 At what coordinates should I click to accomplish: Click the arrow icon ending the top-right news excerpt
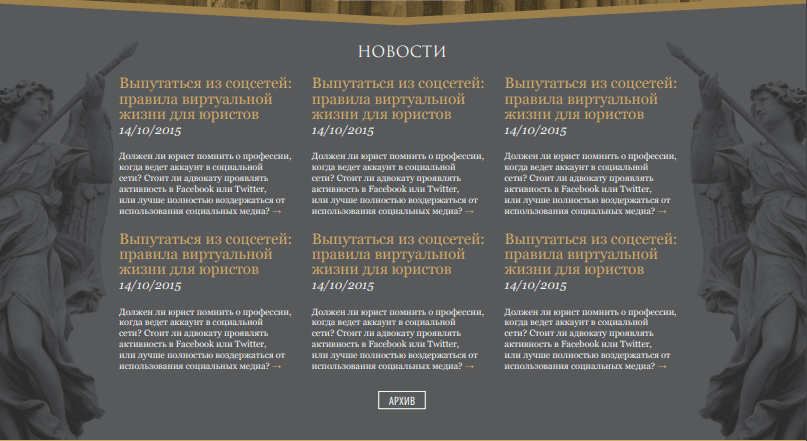(x=663, y=212)
